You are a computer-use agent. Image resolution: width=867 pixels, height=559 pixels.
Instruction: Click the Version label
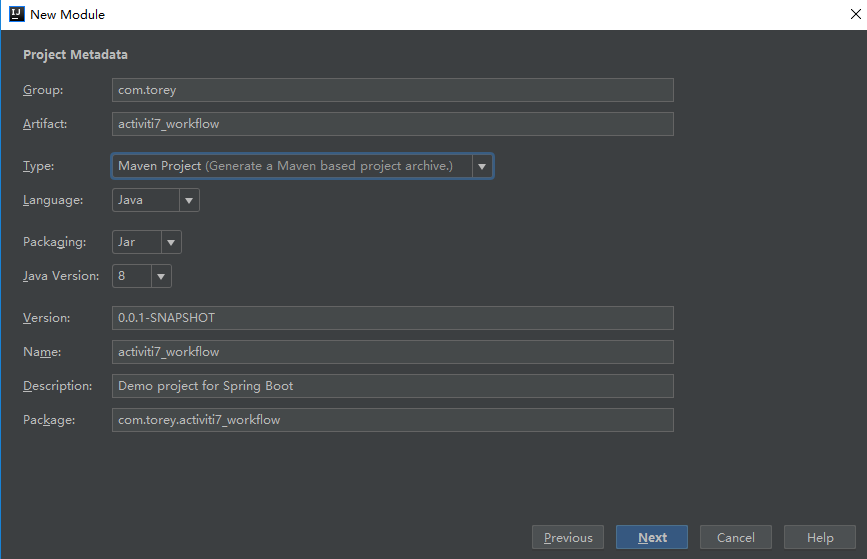[x=46, y=318]
